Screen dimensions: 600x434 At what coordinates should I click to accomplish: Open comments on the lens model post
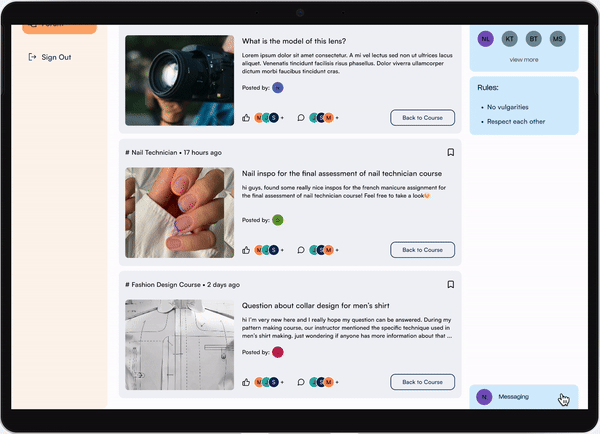click(301, 118)
